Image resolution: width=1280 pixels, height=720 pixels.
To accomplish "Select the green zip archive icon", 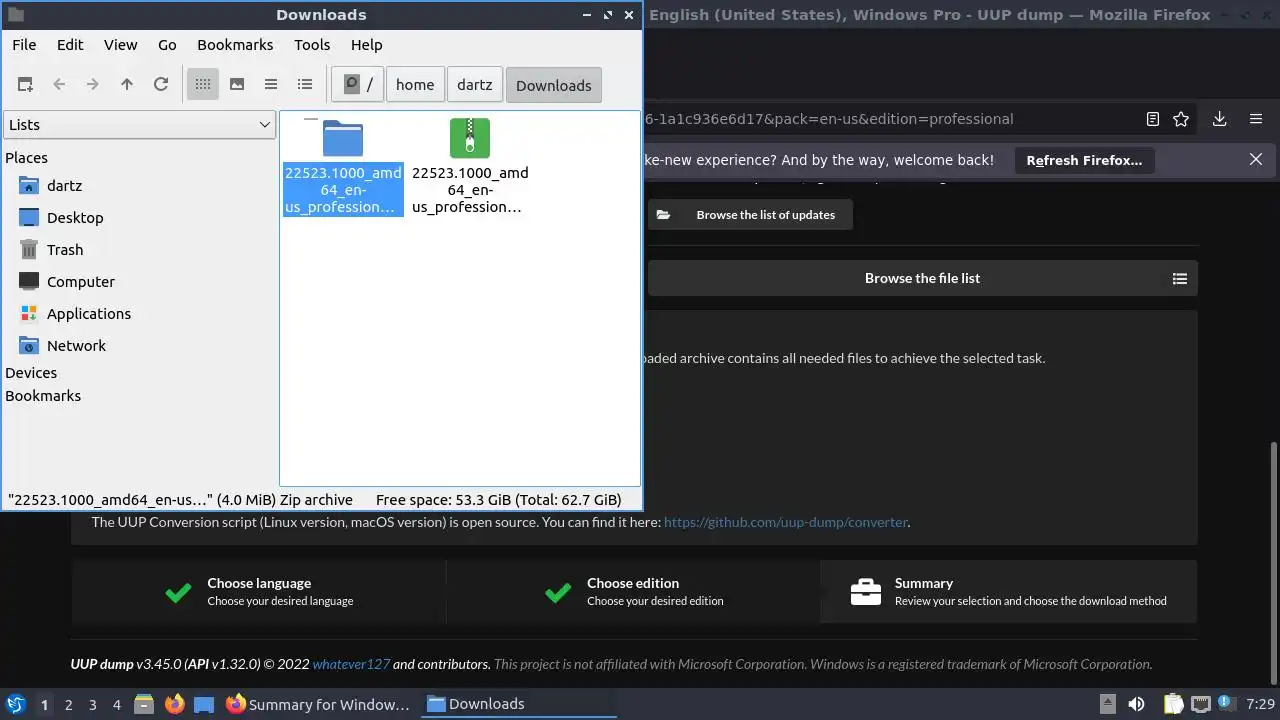I will coord(470,138).
